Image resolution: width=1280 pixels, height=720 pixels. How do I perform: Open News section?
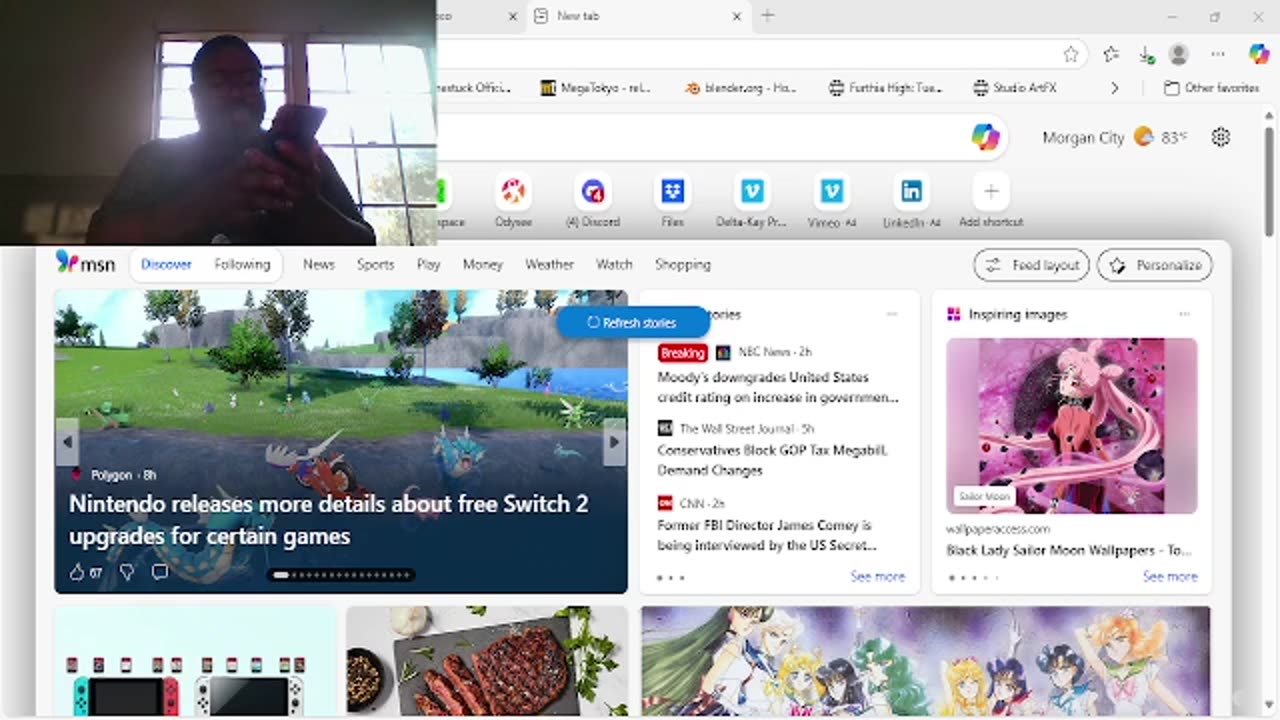coord(319,264)
